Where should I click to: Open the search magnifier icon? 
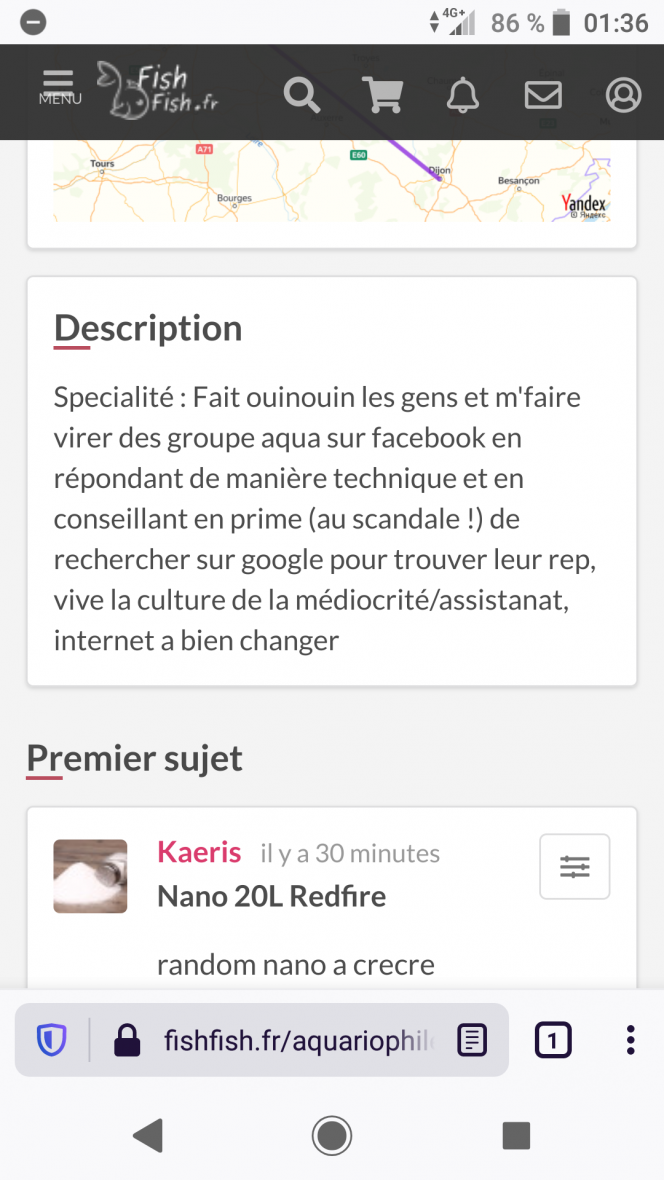tap(302, 95)
